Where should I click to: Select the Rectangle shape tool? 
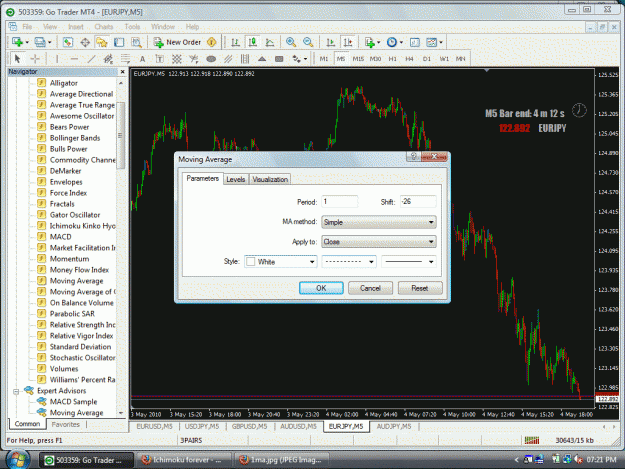[279, 59]
